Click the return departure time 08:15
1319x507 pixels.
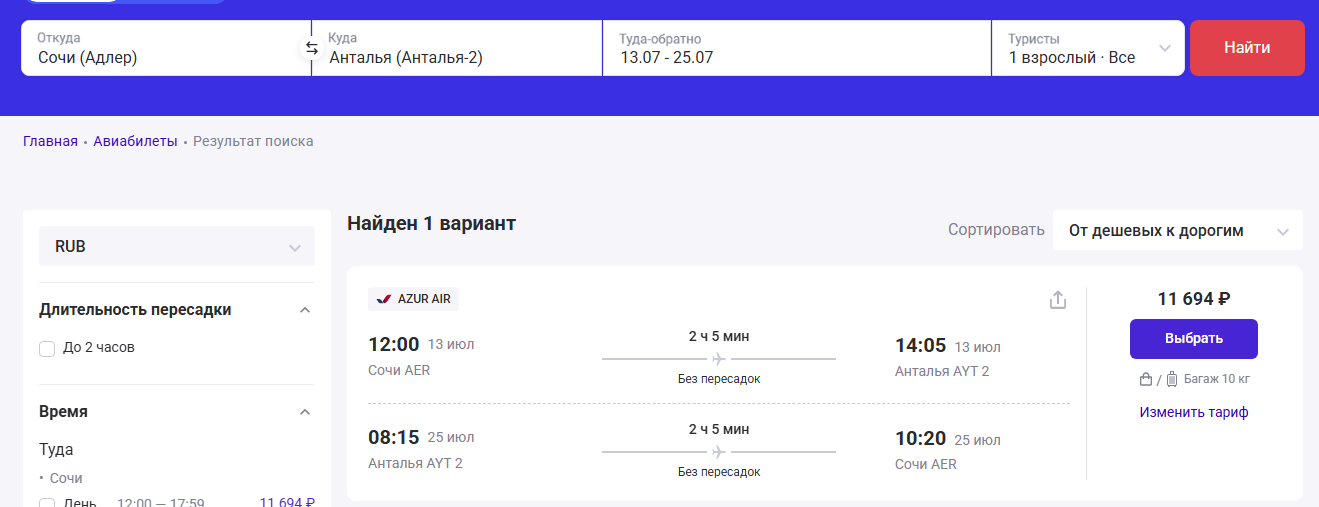[394, 438]
